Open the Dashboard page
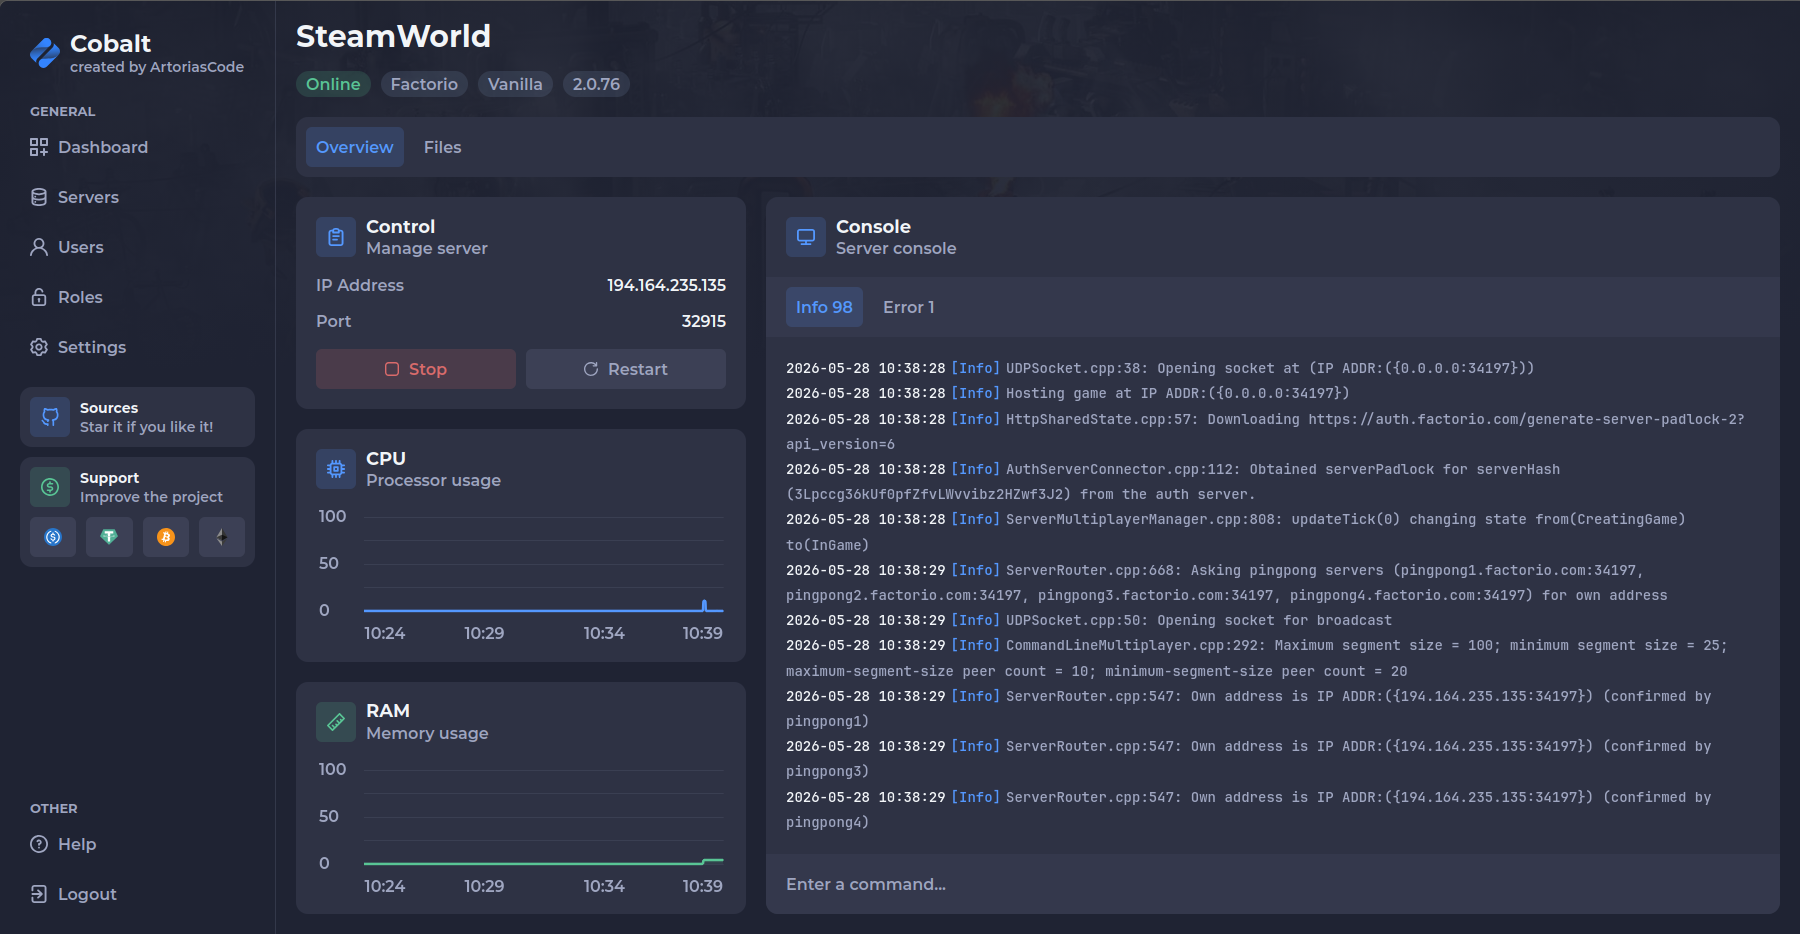The width and height of the screenshot is (1800, 934). [89, 147]
